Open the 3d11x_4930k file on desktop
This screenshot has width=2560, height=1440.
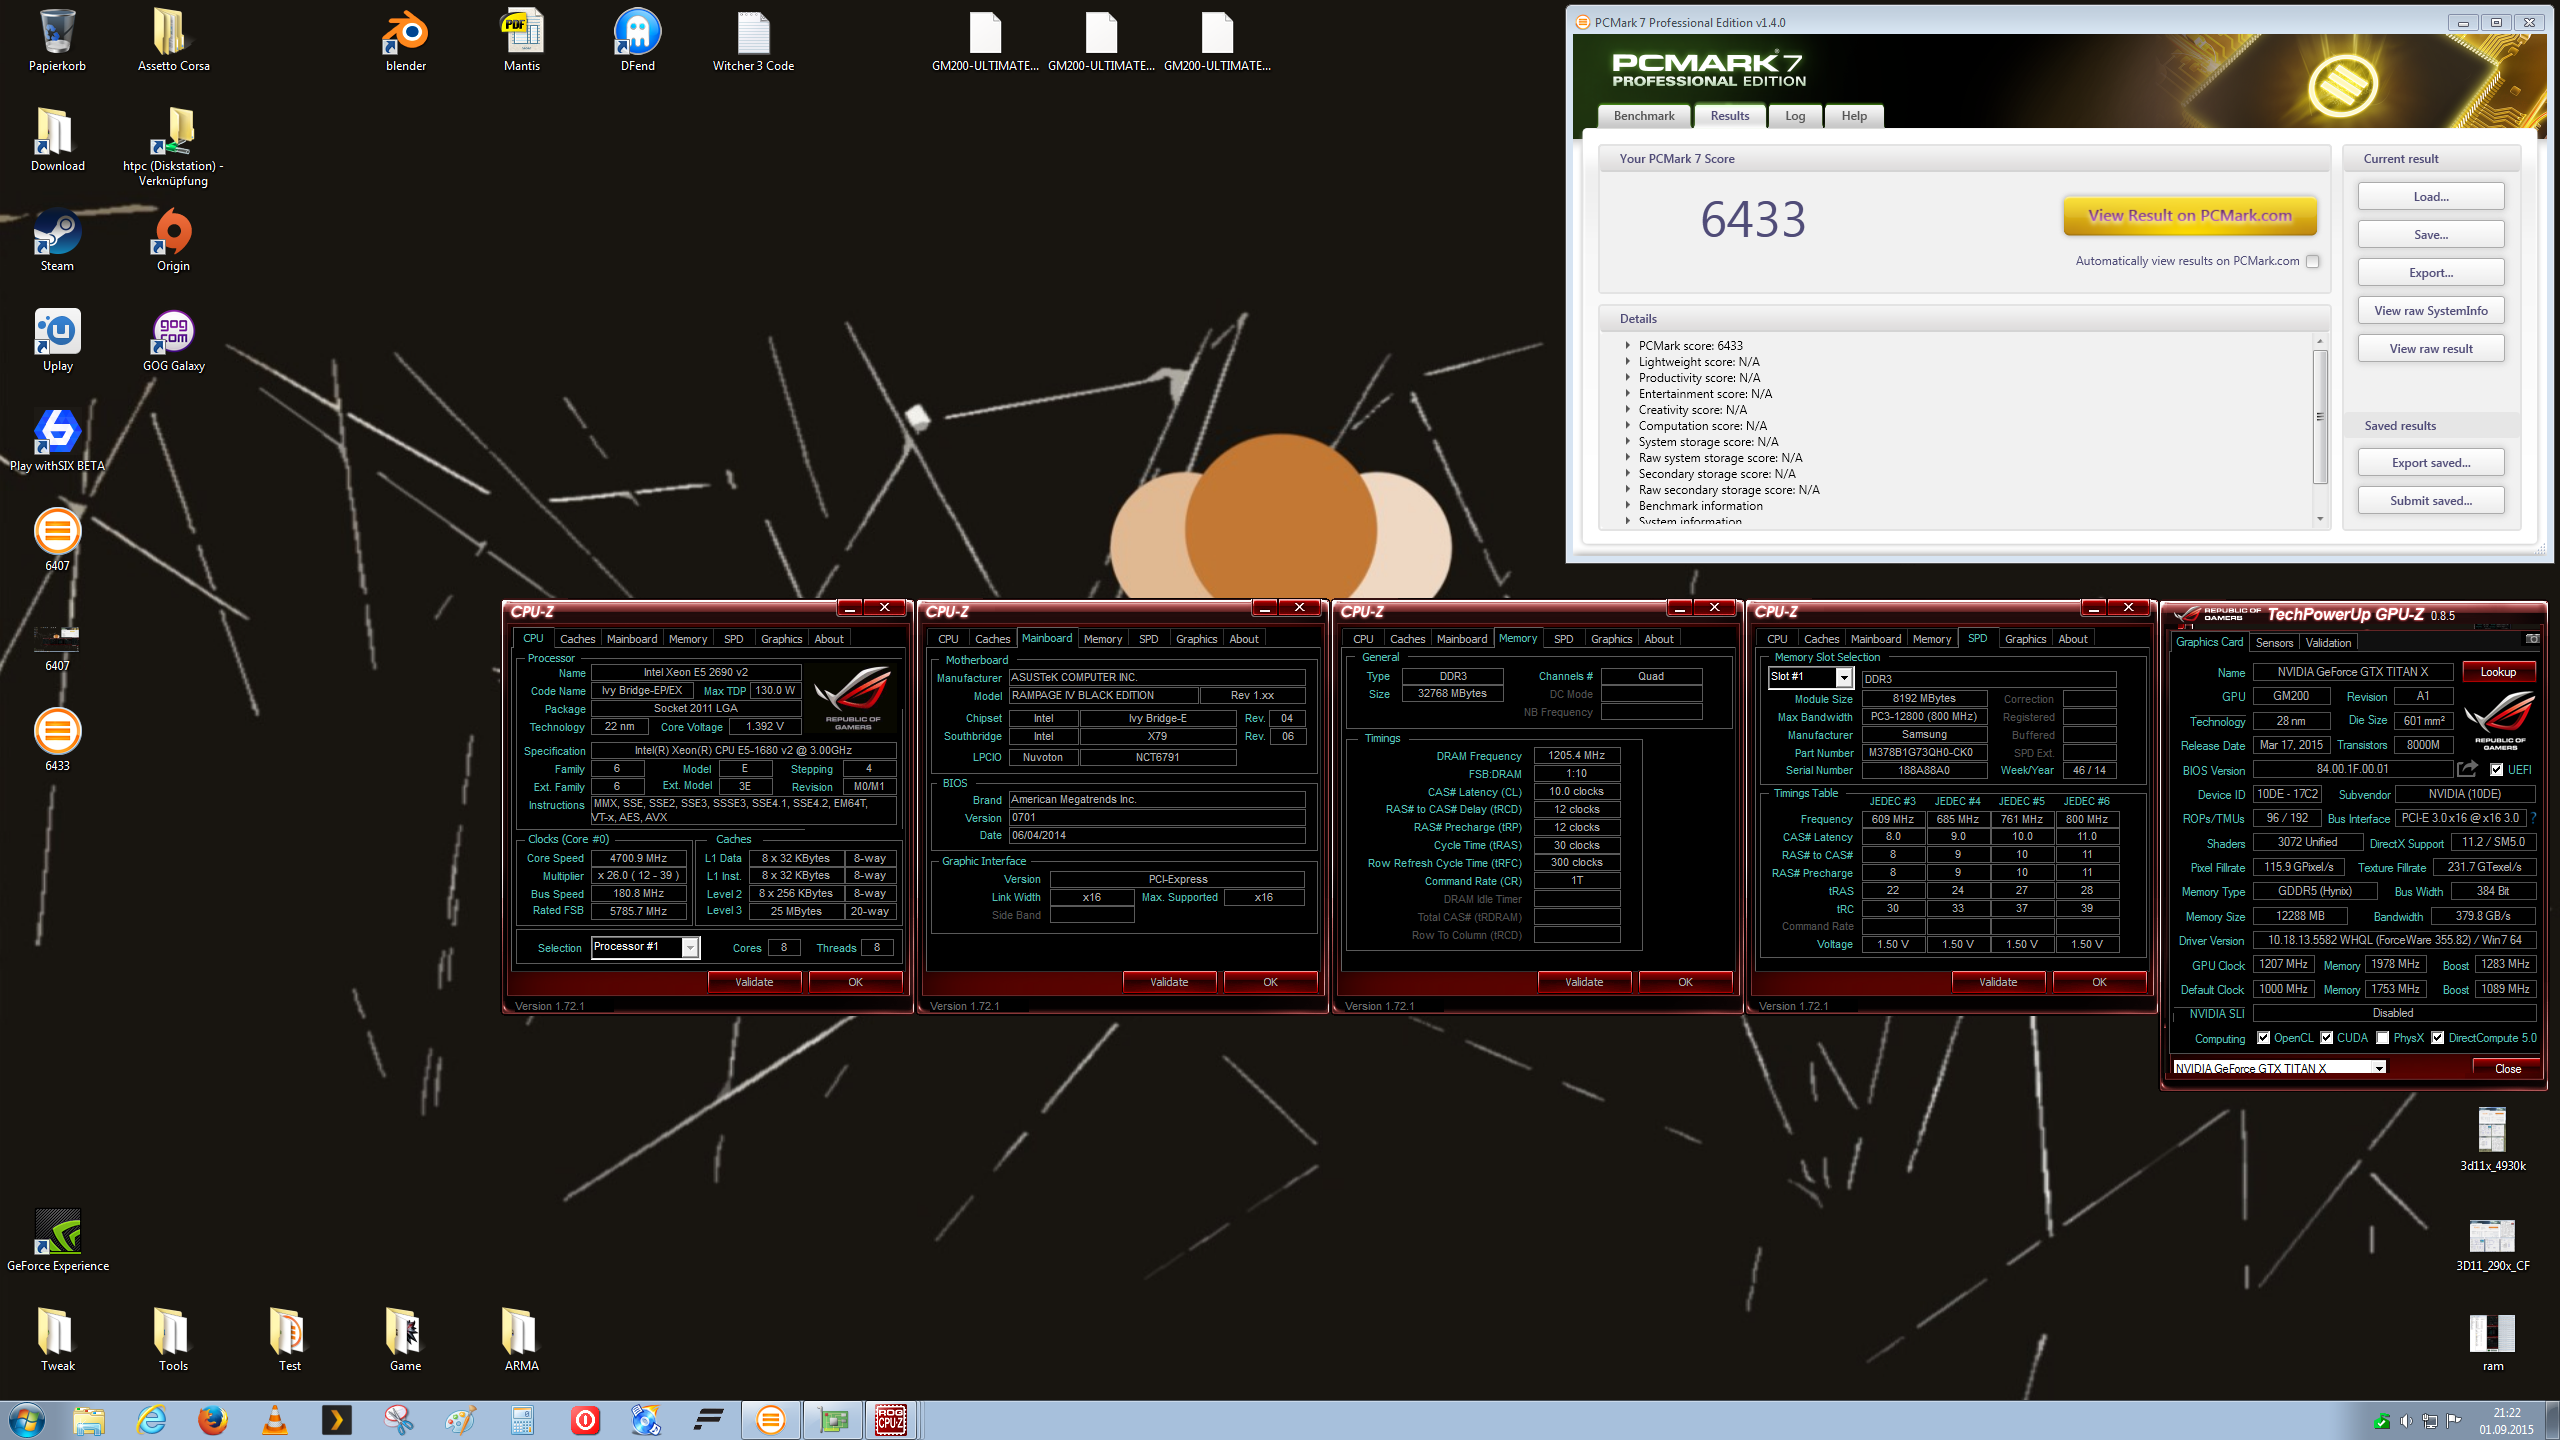pos(2492,1141)
